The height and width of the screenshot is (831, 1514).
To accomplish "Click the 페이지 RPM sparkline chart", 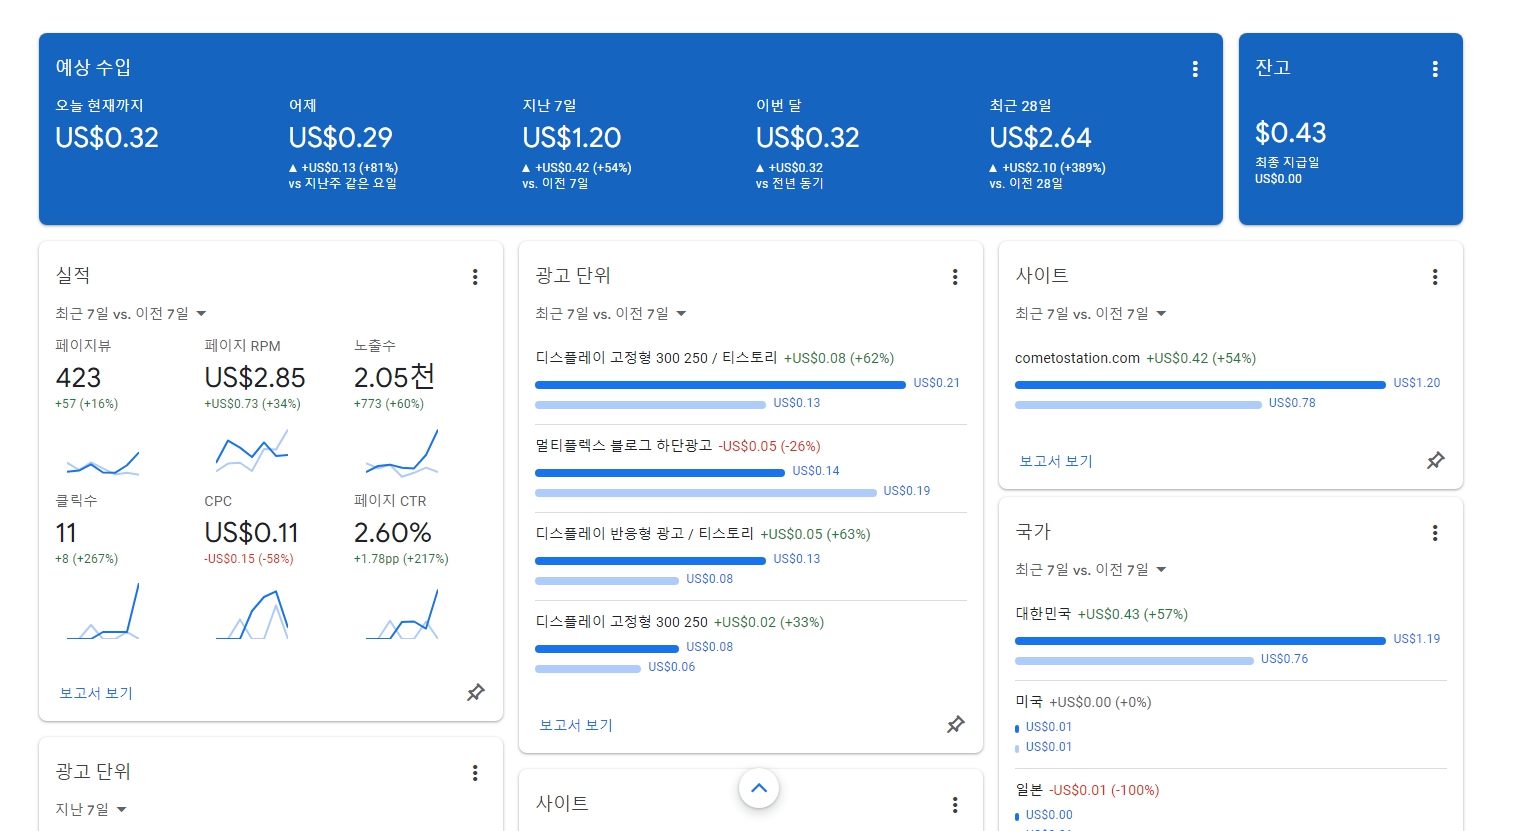I will pos(252,451).
